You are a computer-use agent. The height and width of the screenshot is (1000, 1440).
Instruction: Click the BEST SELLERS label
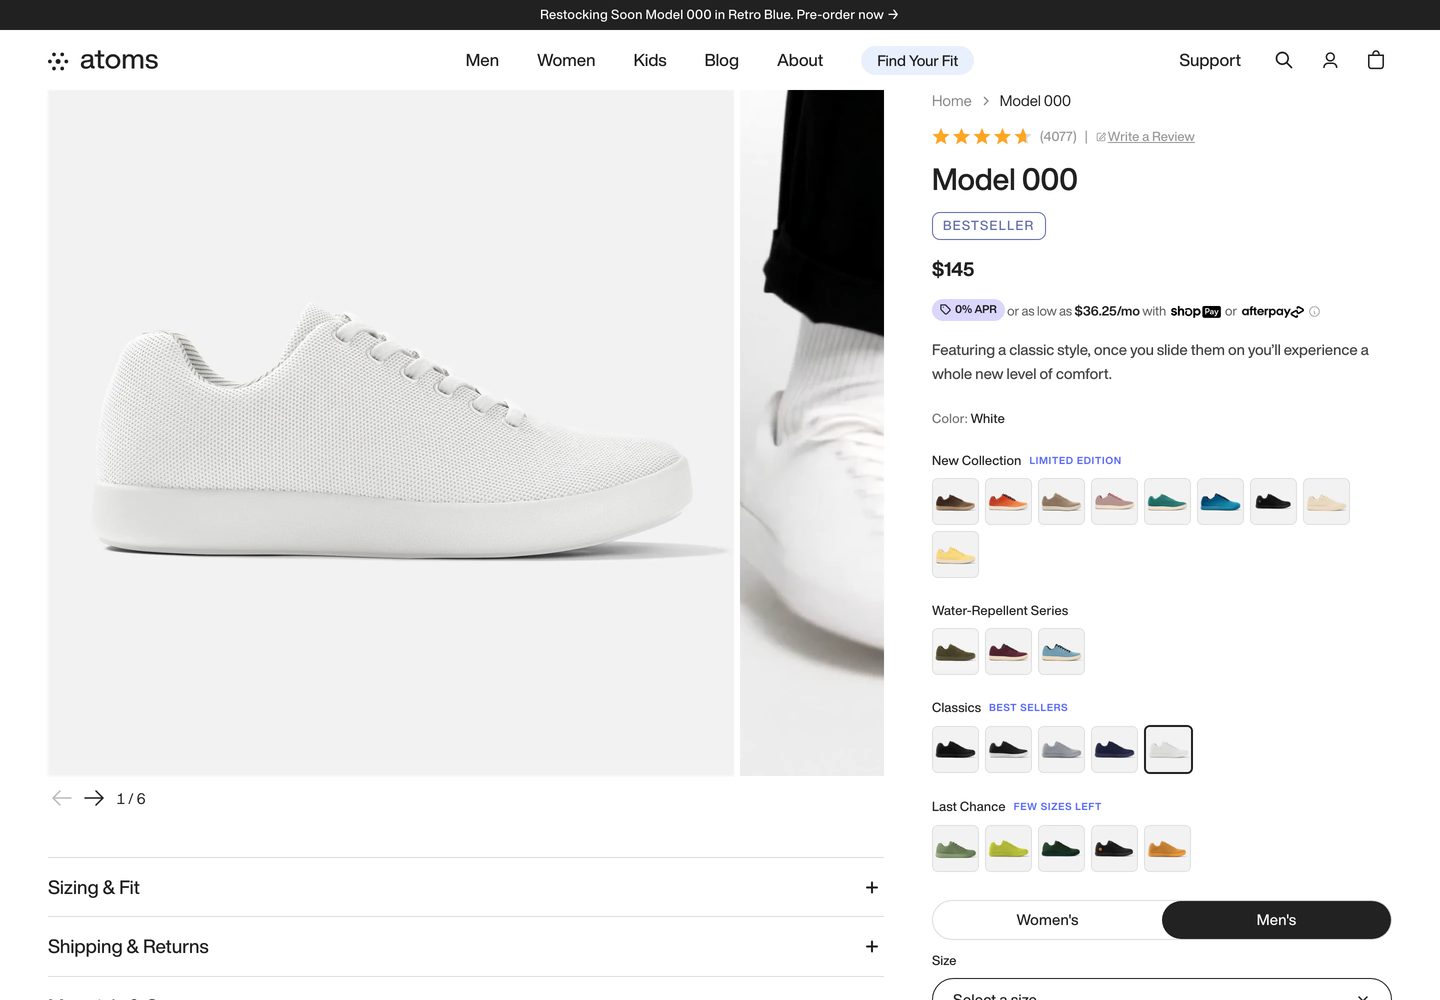click(x=1028, y=708)
